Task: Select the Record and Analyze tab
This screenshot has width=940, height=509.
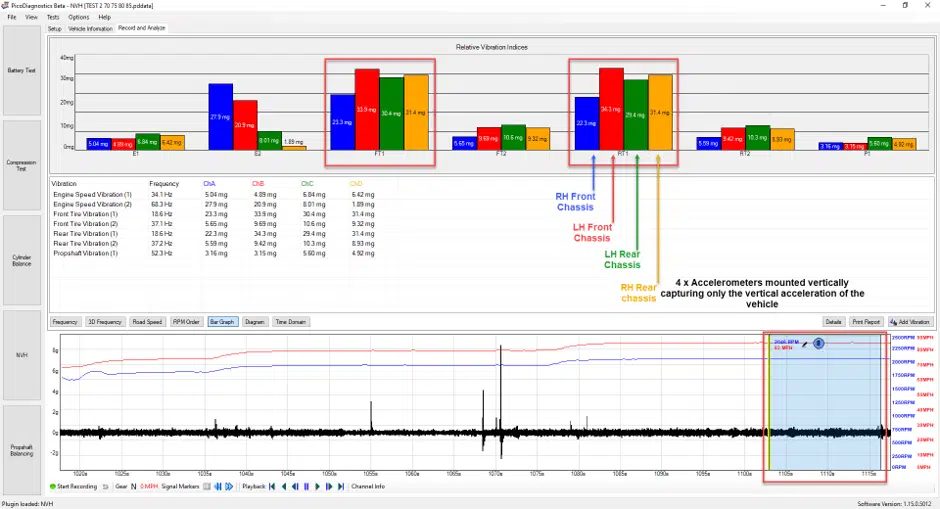Action: (x=141, y=28)
